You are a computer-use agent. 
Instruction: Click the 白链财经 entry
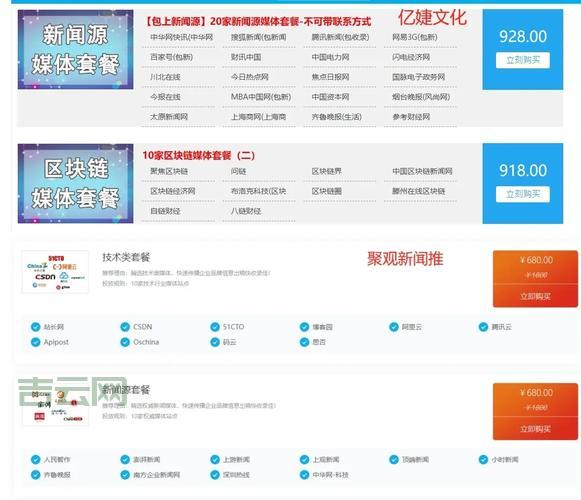click(x=165, y=212)
